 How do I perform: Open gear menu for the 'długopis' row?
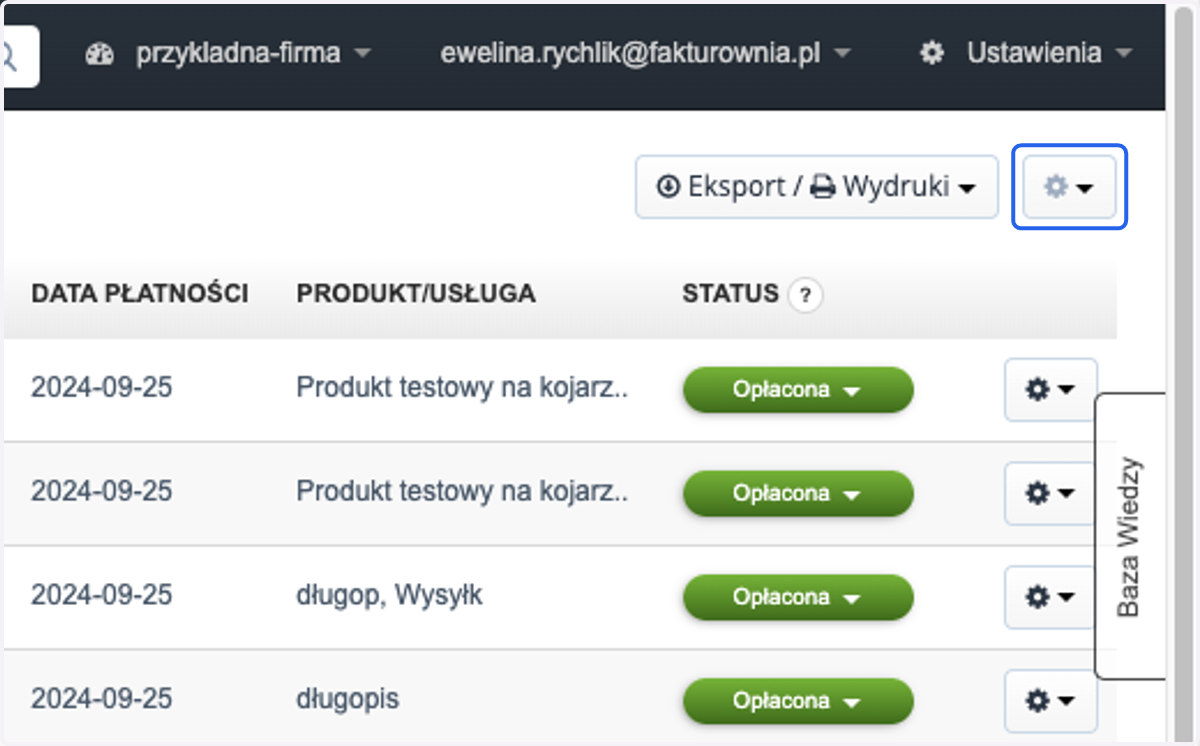(1050, 701)
